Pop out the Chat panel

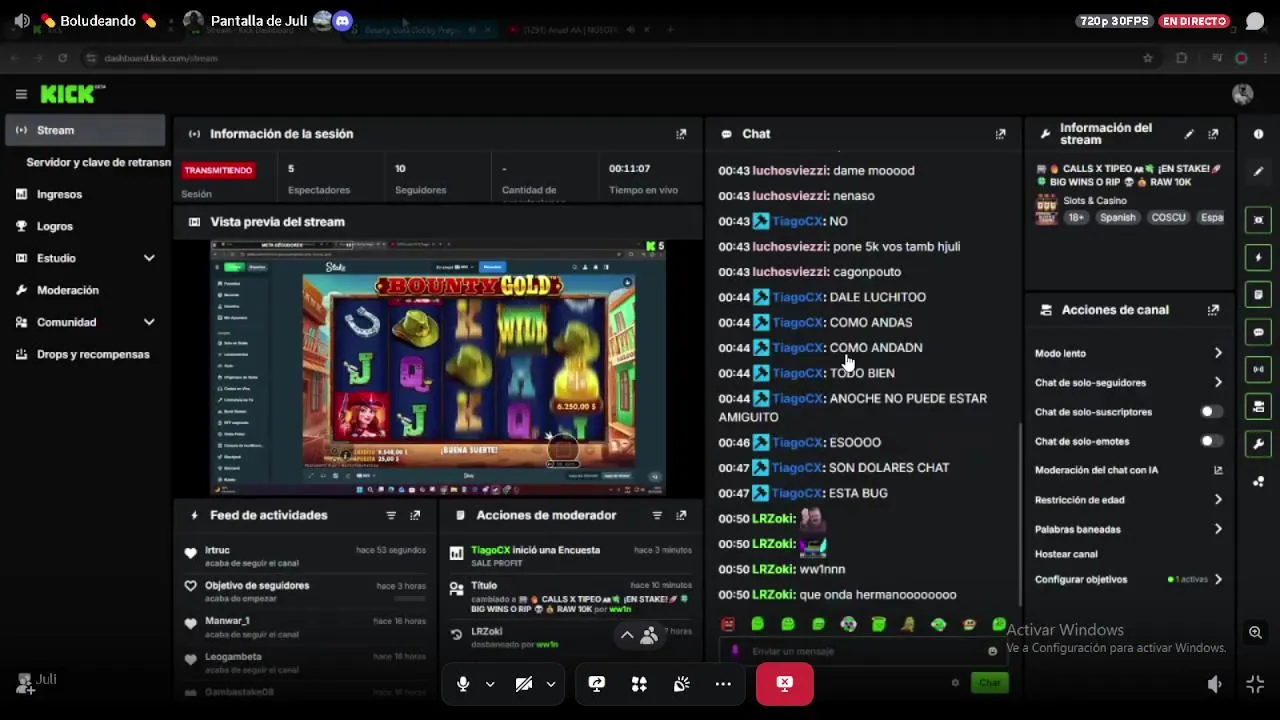pyautogui.click(x=1000, y=134)
